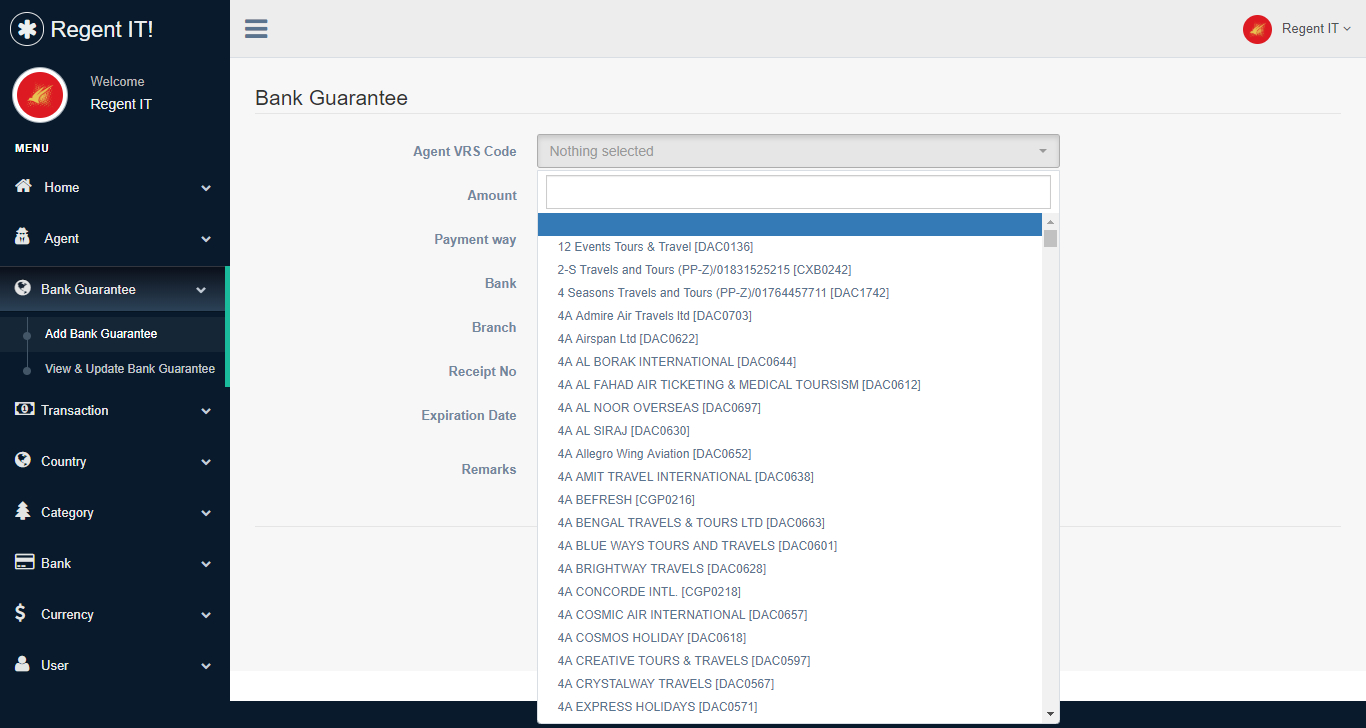Select 4A BRIGHTWAY TRAVELS [DAC0628]
This screenshot has width=1366, height=728.
(x=790, y=569)
